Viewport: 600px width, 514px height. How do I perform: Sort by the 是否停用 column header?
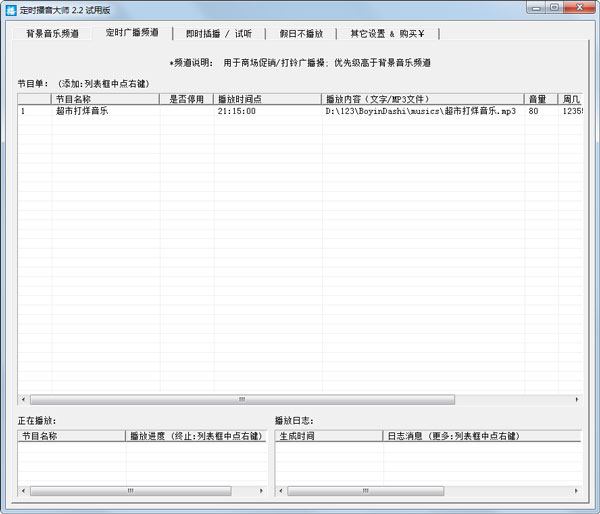186,99
